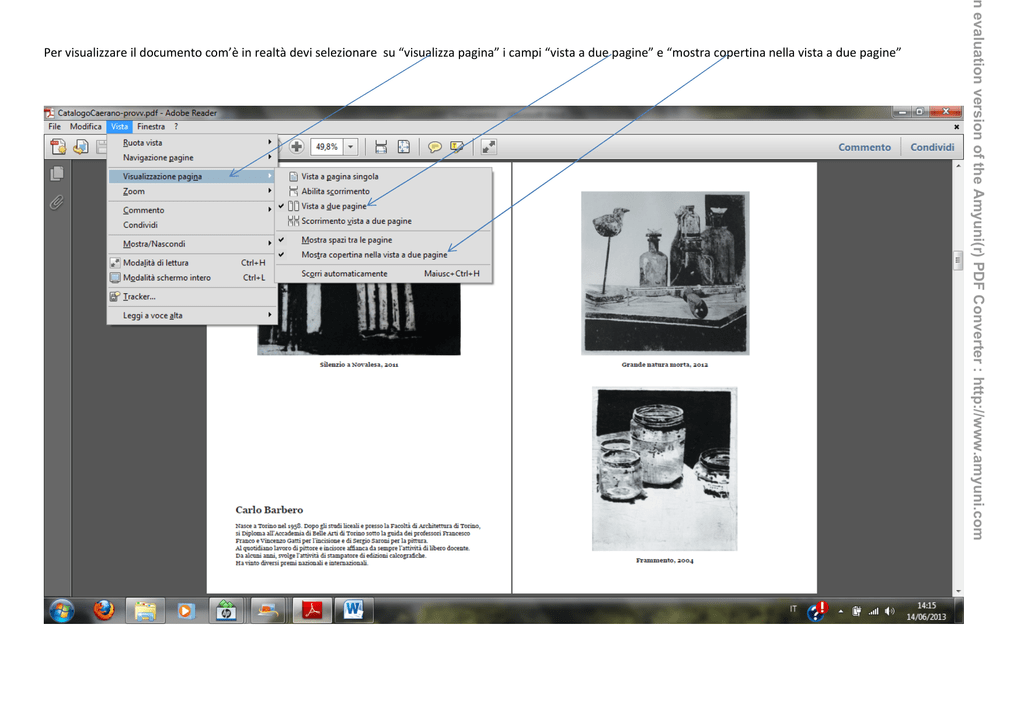Viewport: 1024px width, 725px height.
Task: Toggle Mostra spazi tra le pagine
Action: click(384, 240)
